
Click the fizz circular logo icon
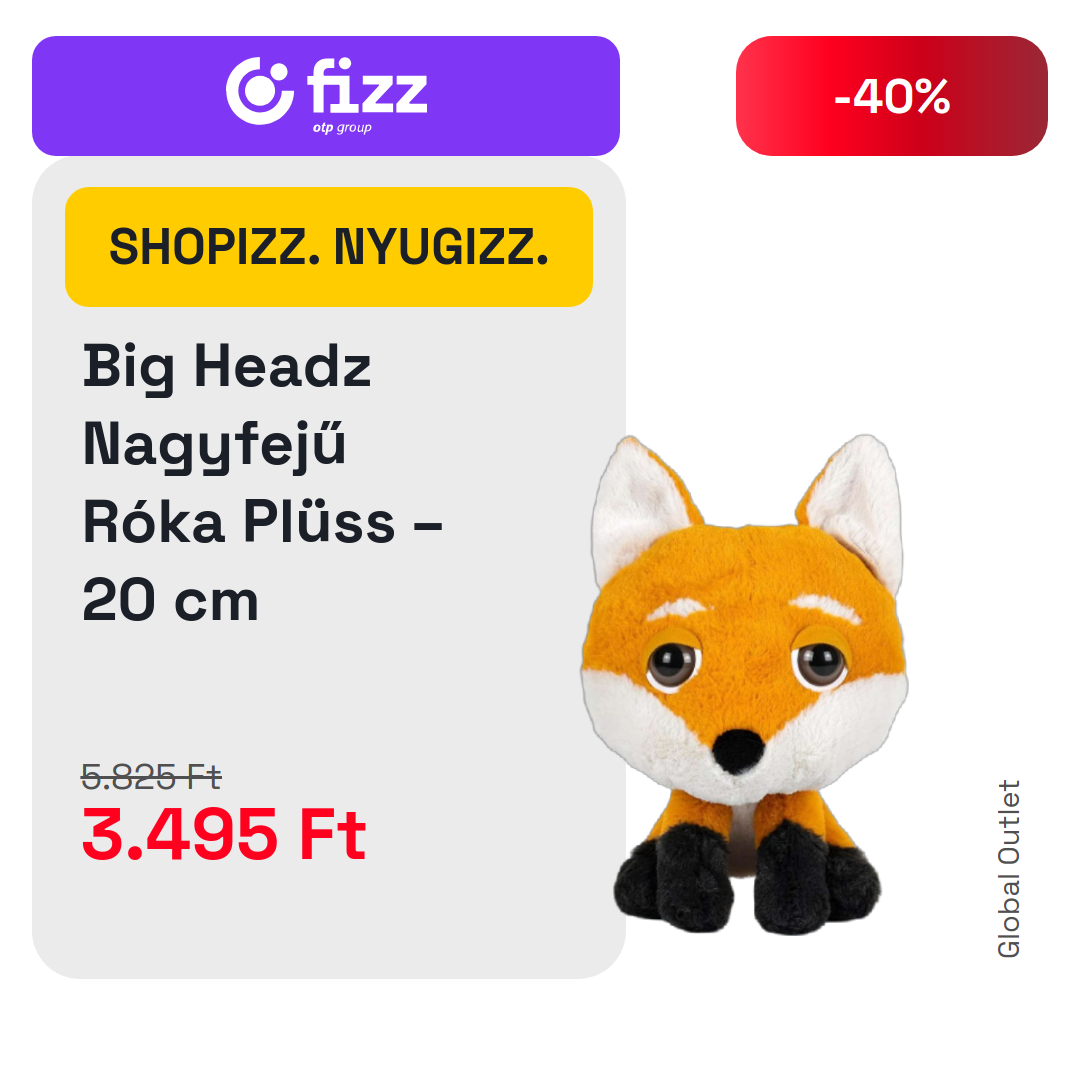(x=260, y=91)
